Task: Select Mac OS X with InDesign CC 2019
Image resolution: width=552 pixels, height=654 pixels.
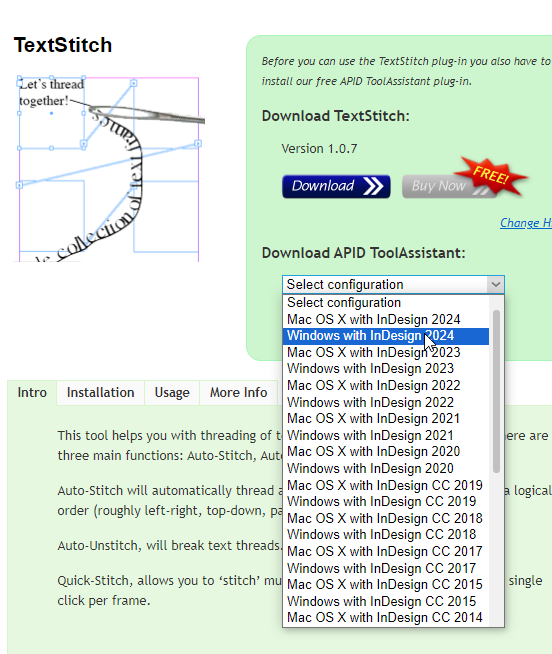Action: point(386,485)
